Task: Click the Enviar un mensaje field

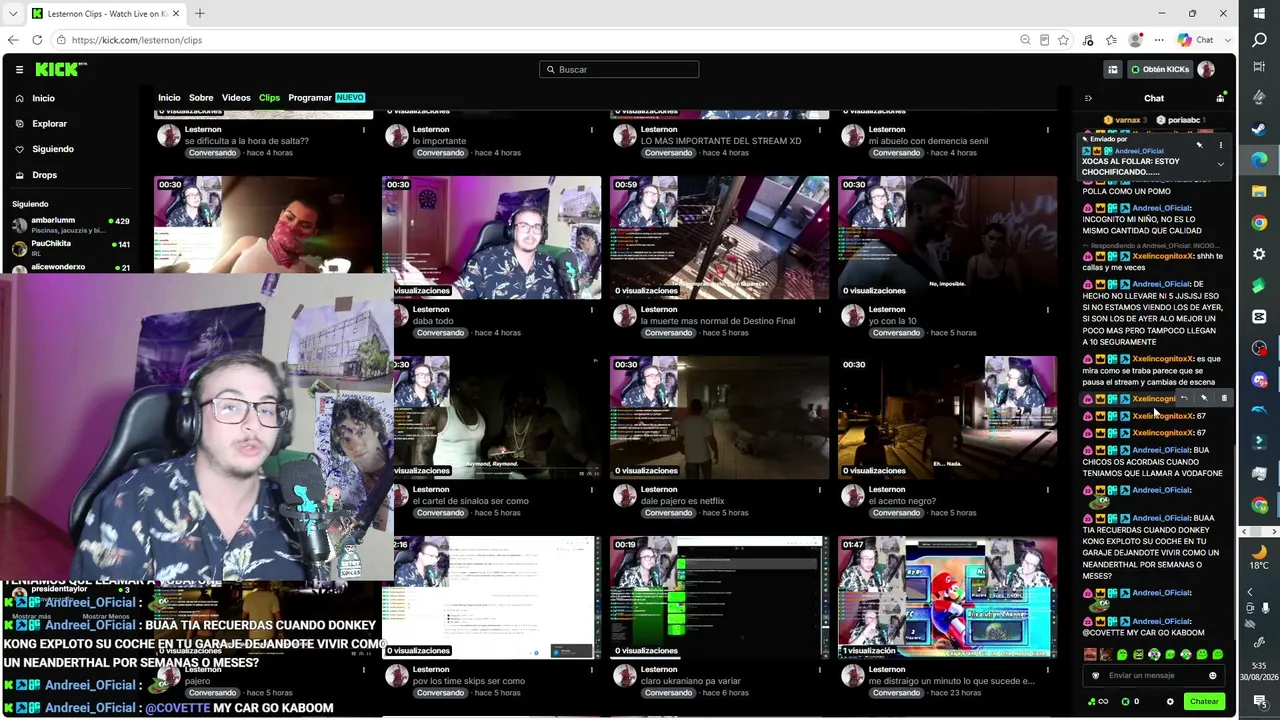Action: pos(1154,675)
